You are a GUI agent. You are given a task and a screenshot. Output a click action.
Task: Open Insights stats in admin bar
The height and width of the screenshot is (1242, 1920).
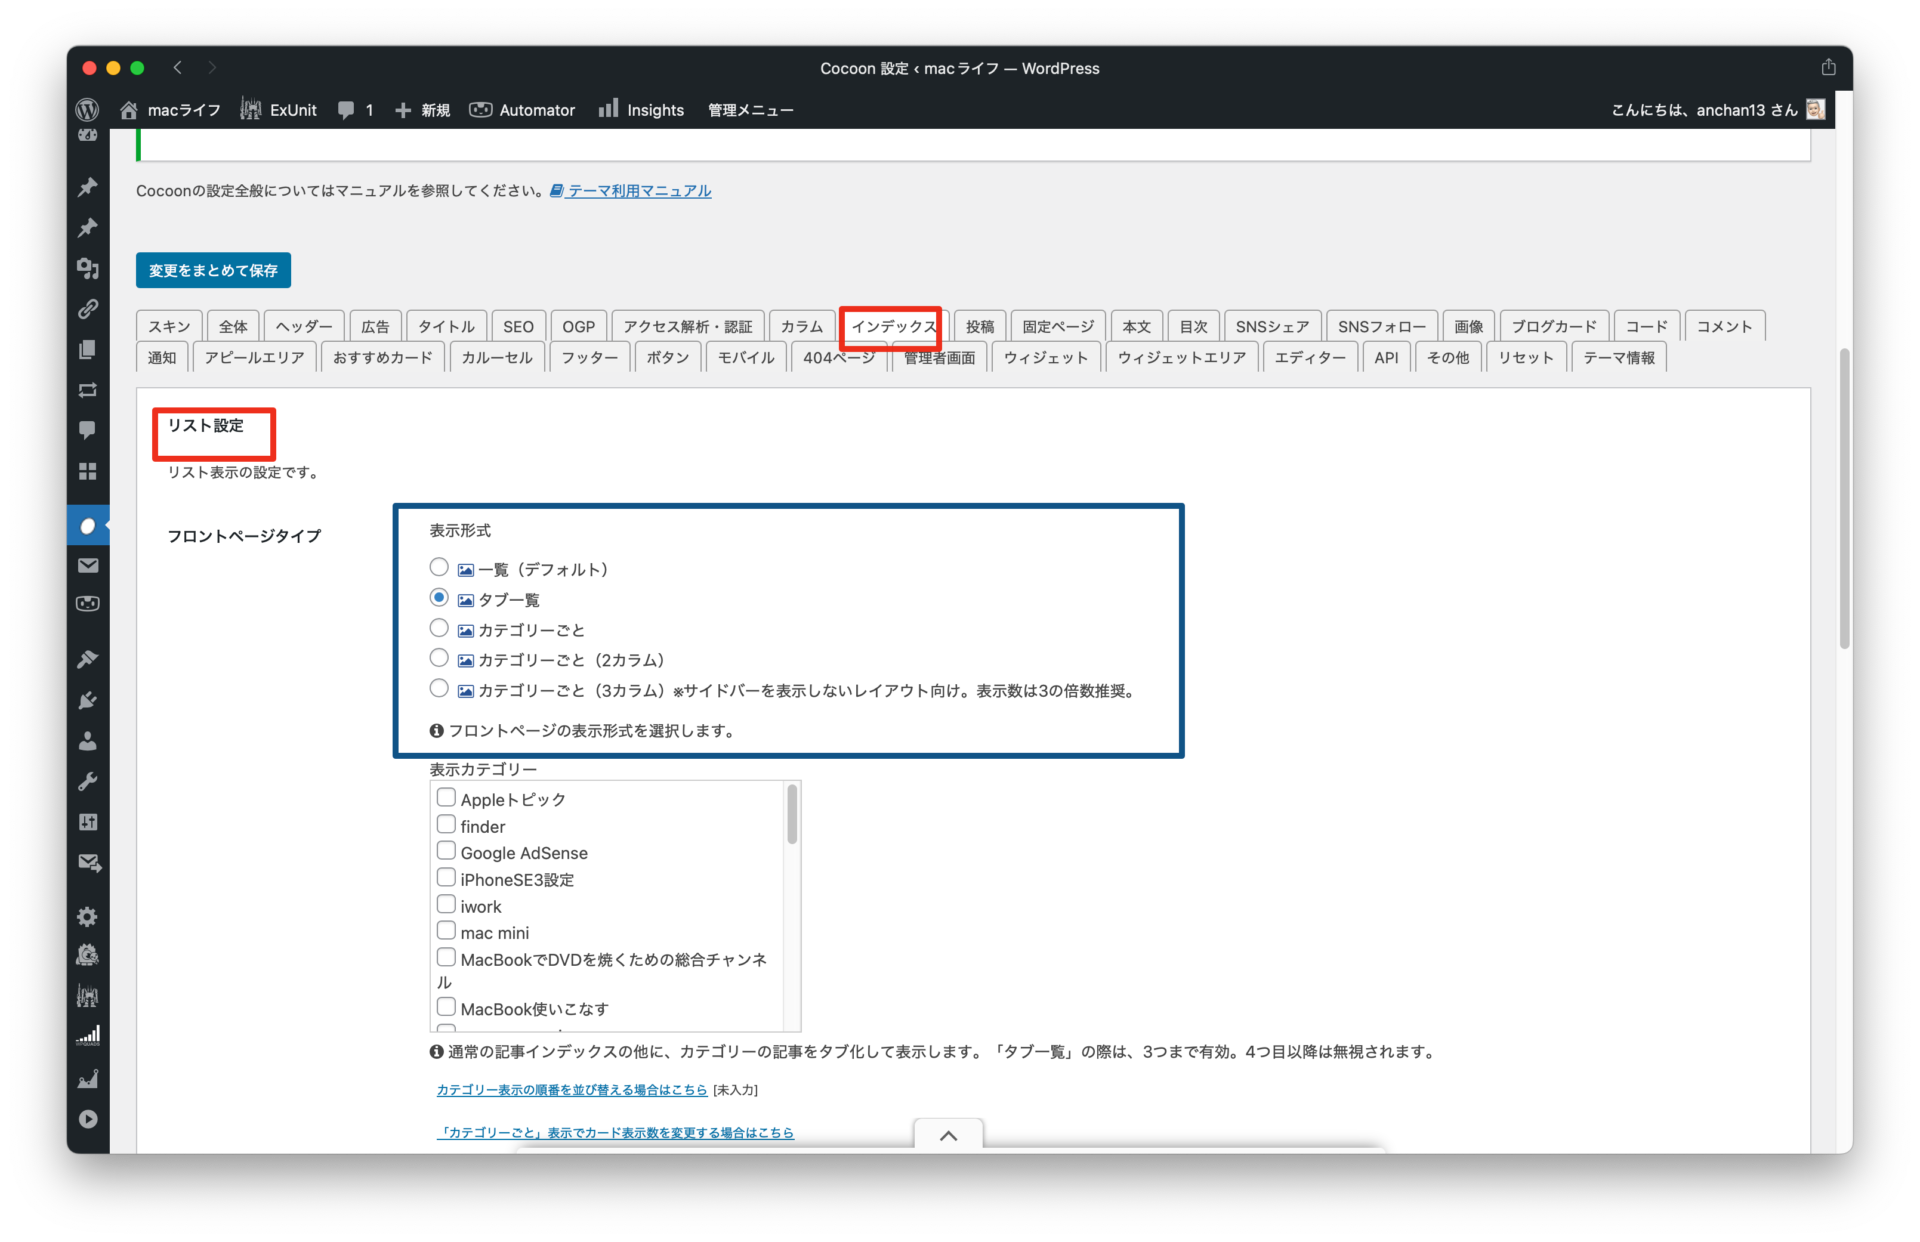(x=641, y=110)
